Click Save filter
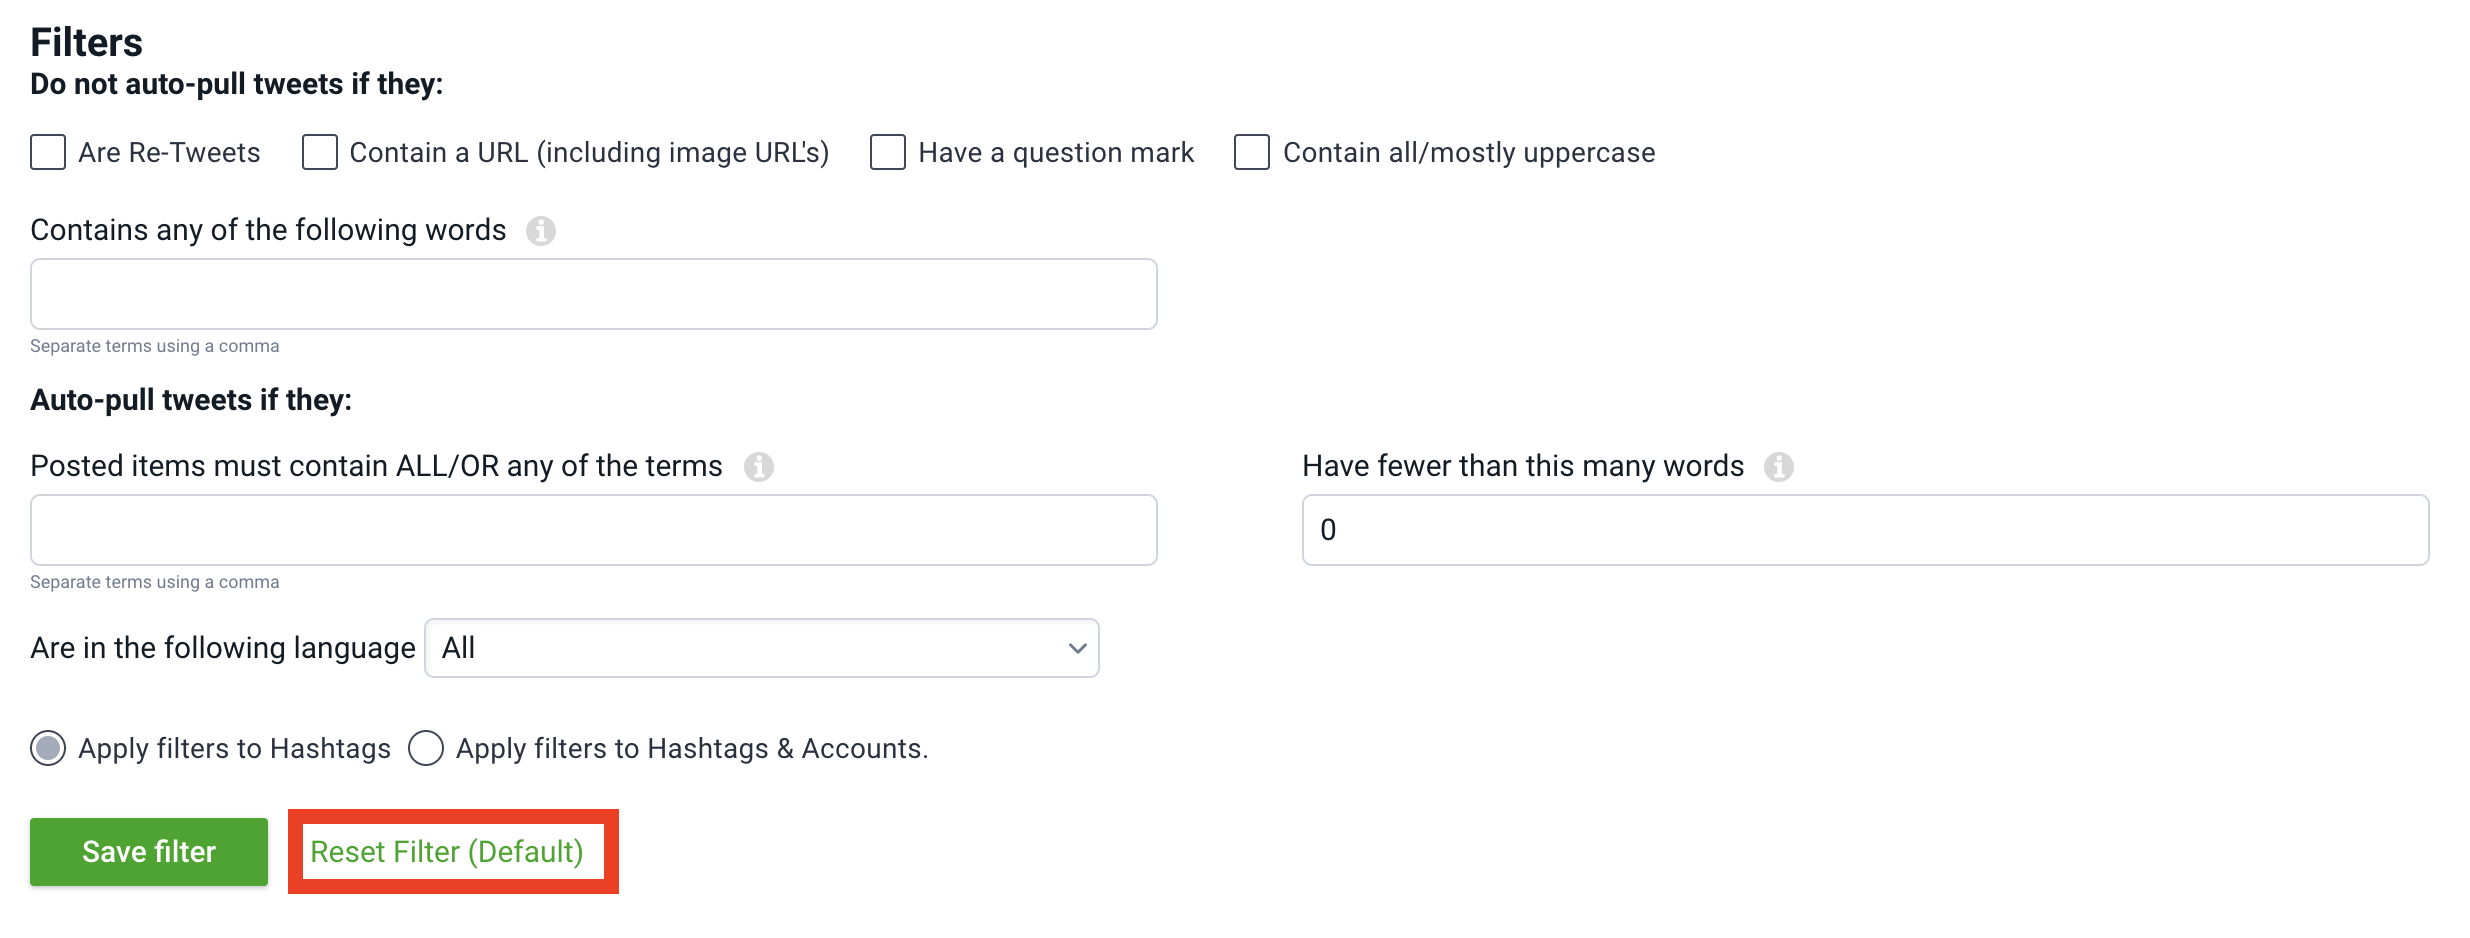 (148, 851)
